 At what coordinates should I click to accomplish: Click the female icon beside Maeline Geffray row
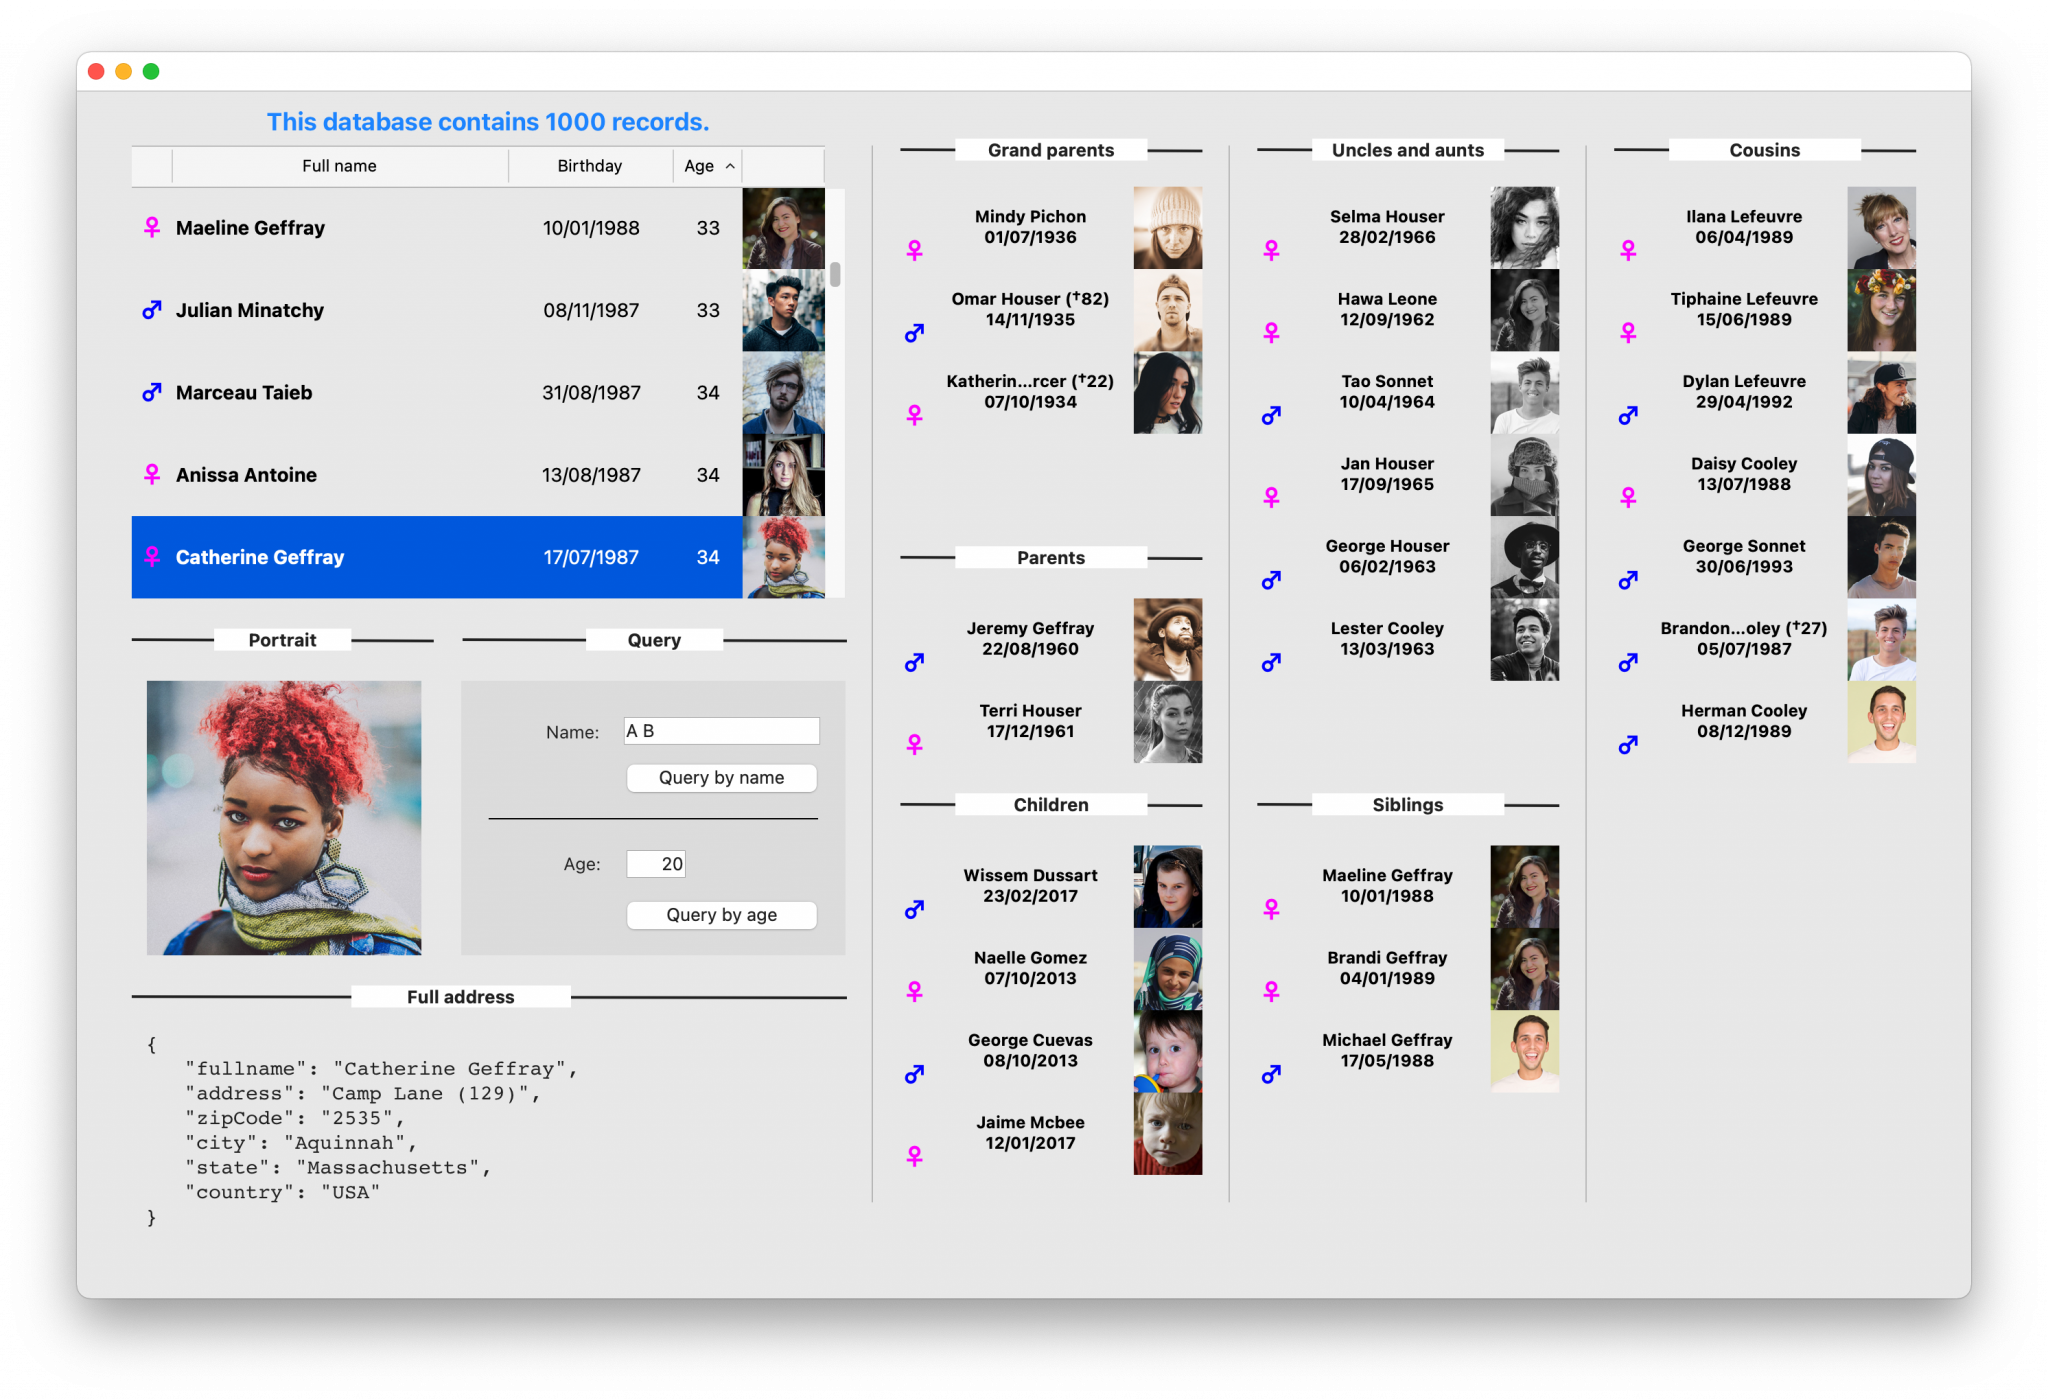pos(152,228)
